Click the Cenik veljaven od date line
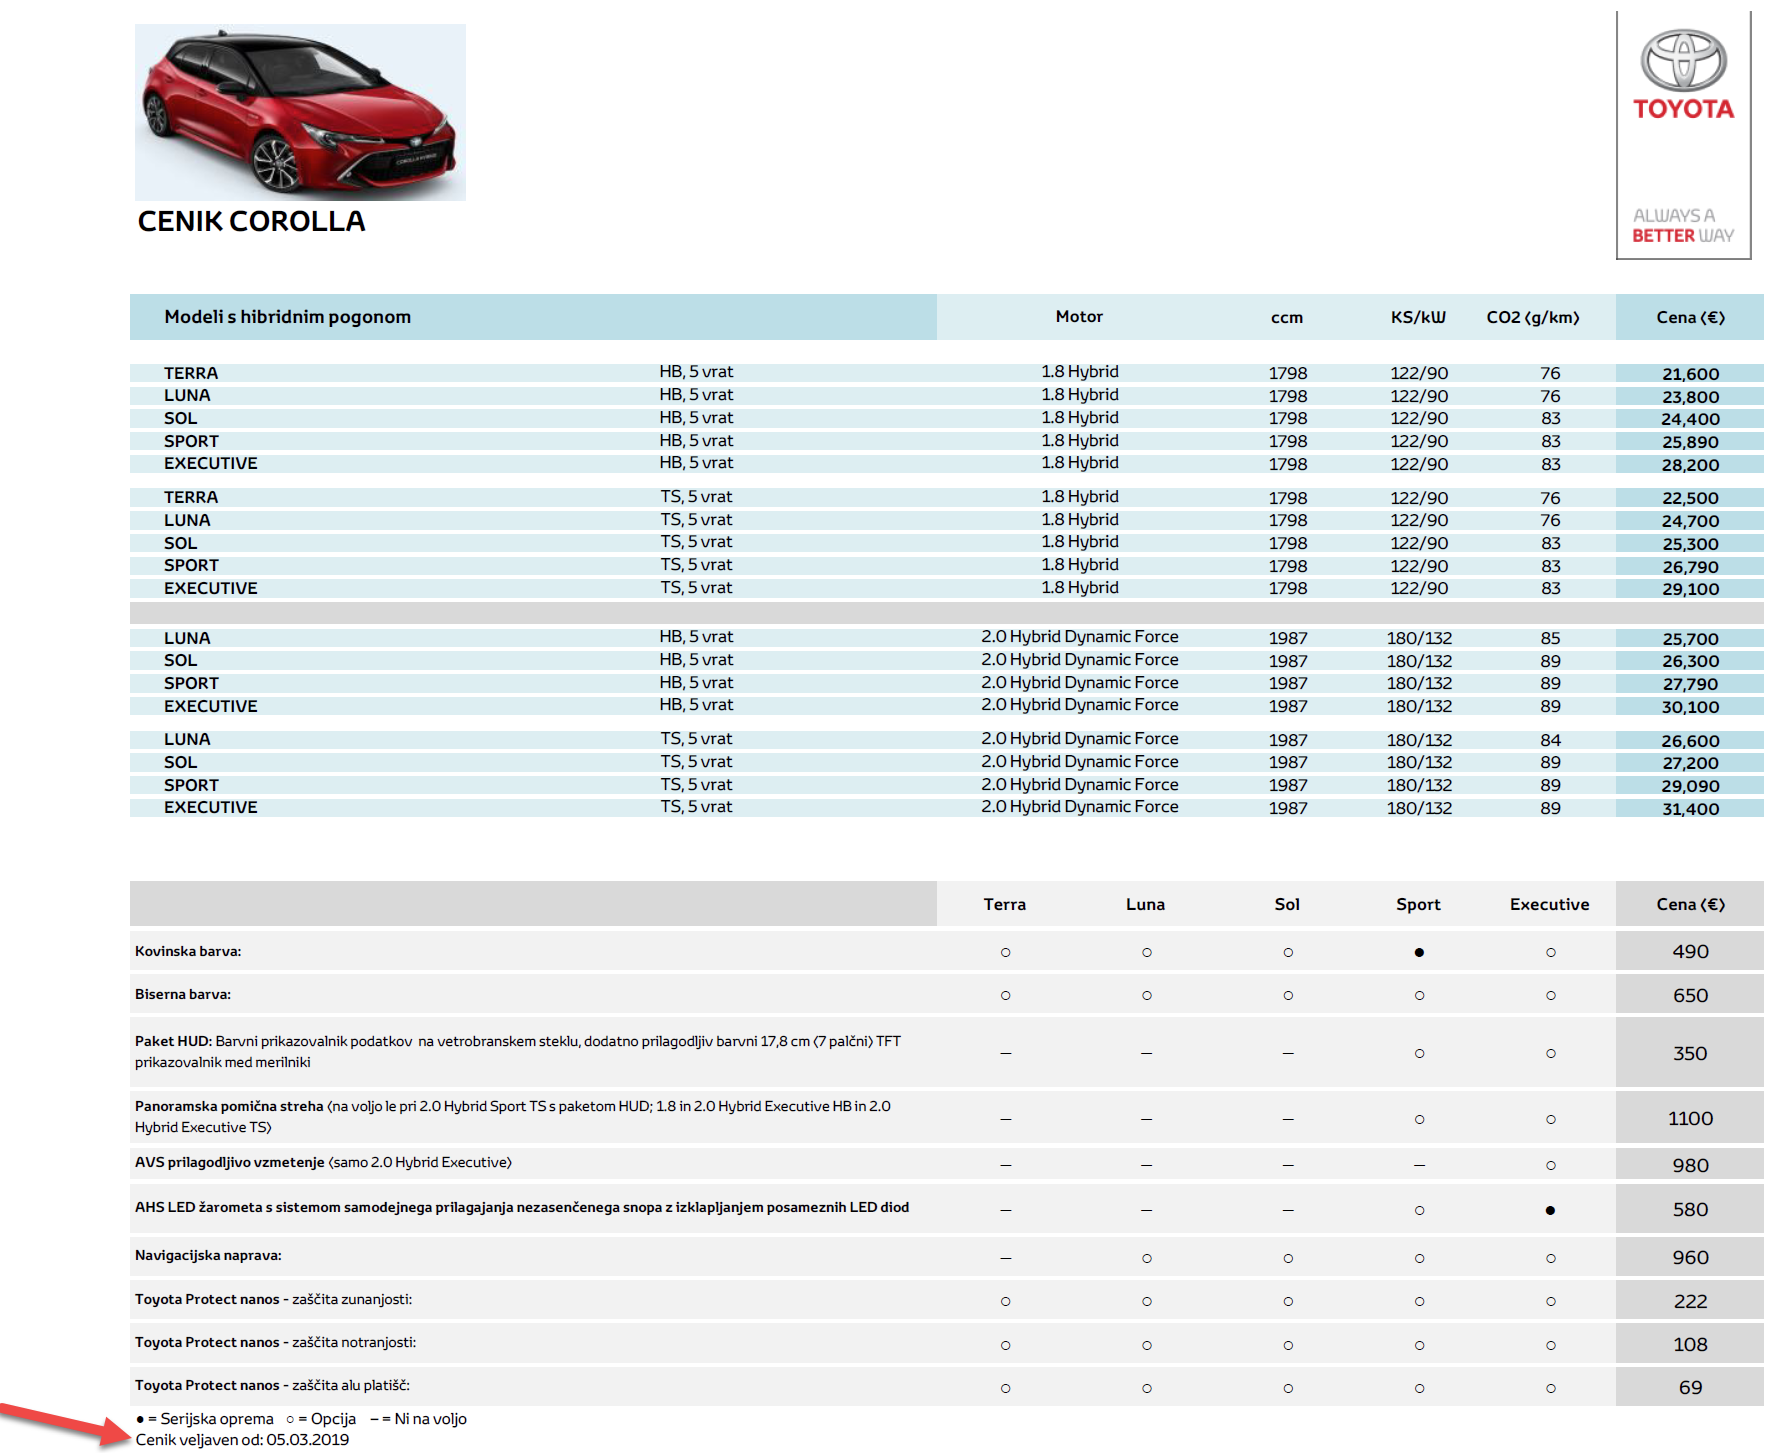The width and height of the screenshot is (1773, 1453). coord(242,1440)
